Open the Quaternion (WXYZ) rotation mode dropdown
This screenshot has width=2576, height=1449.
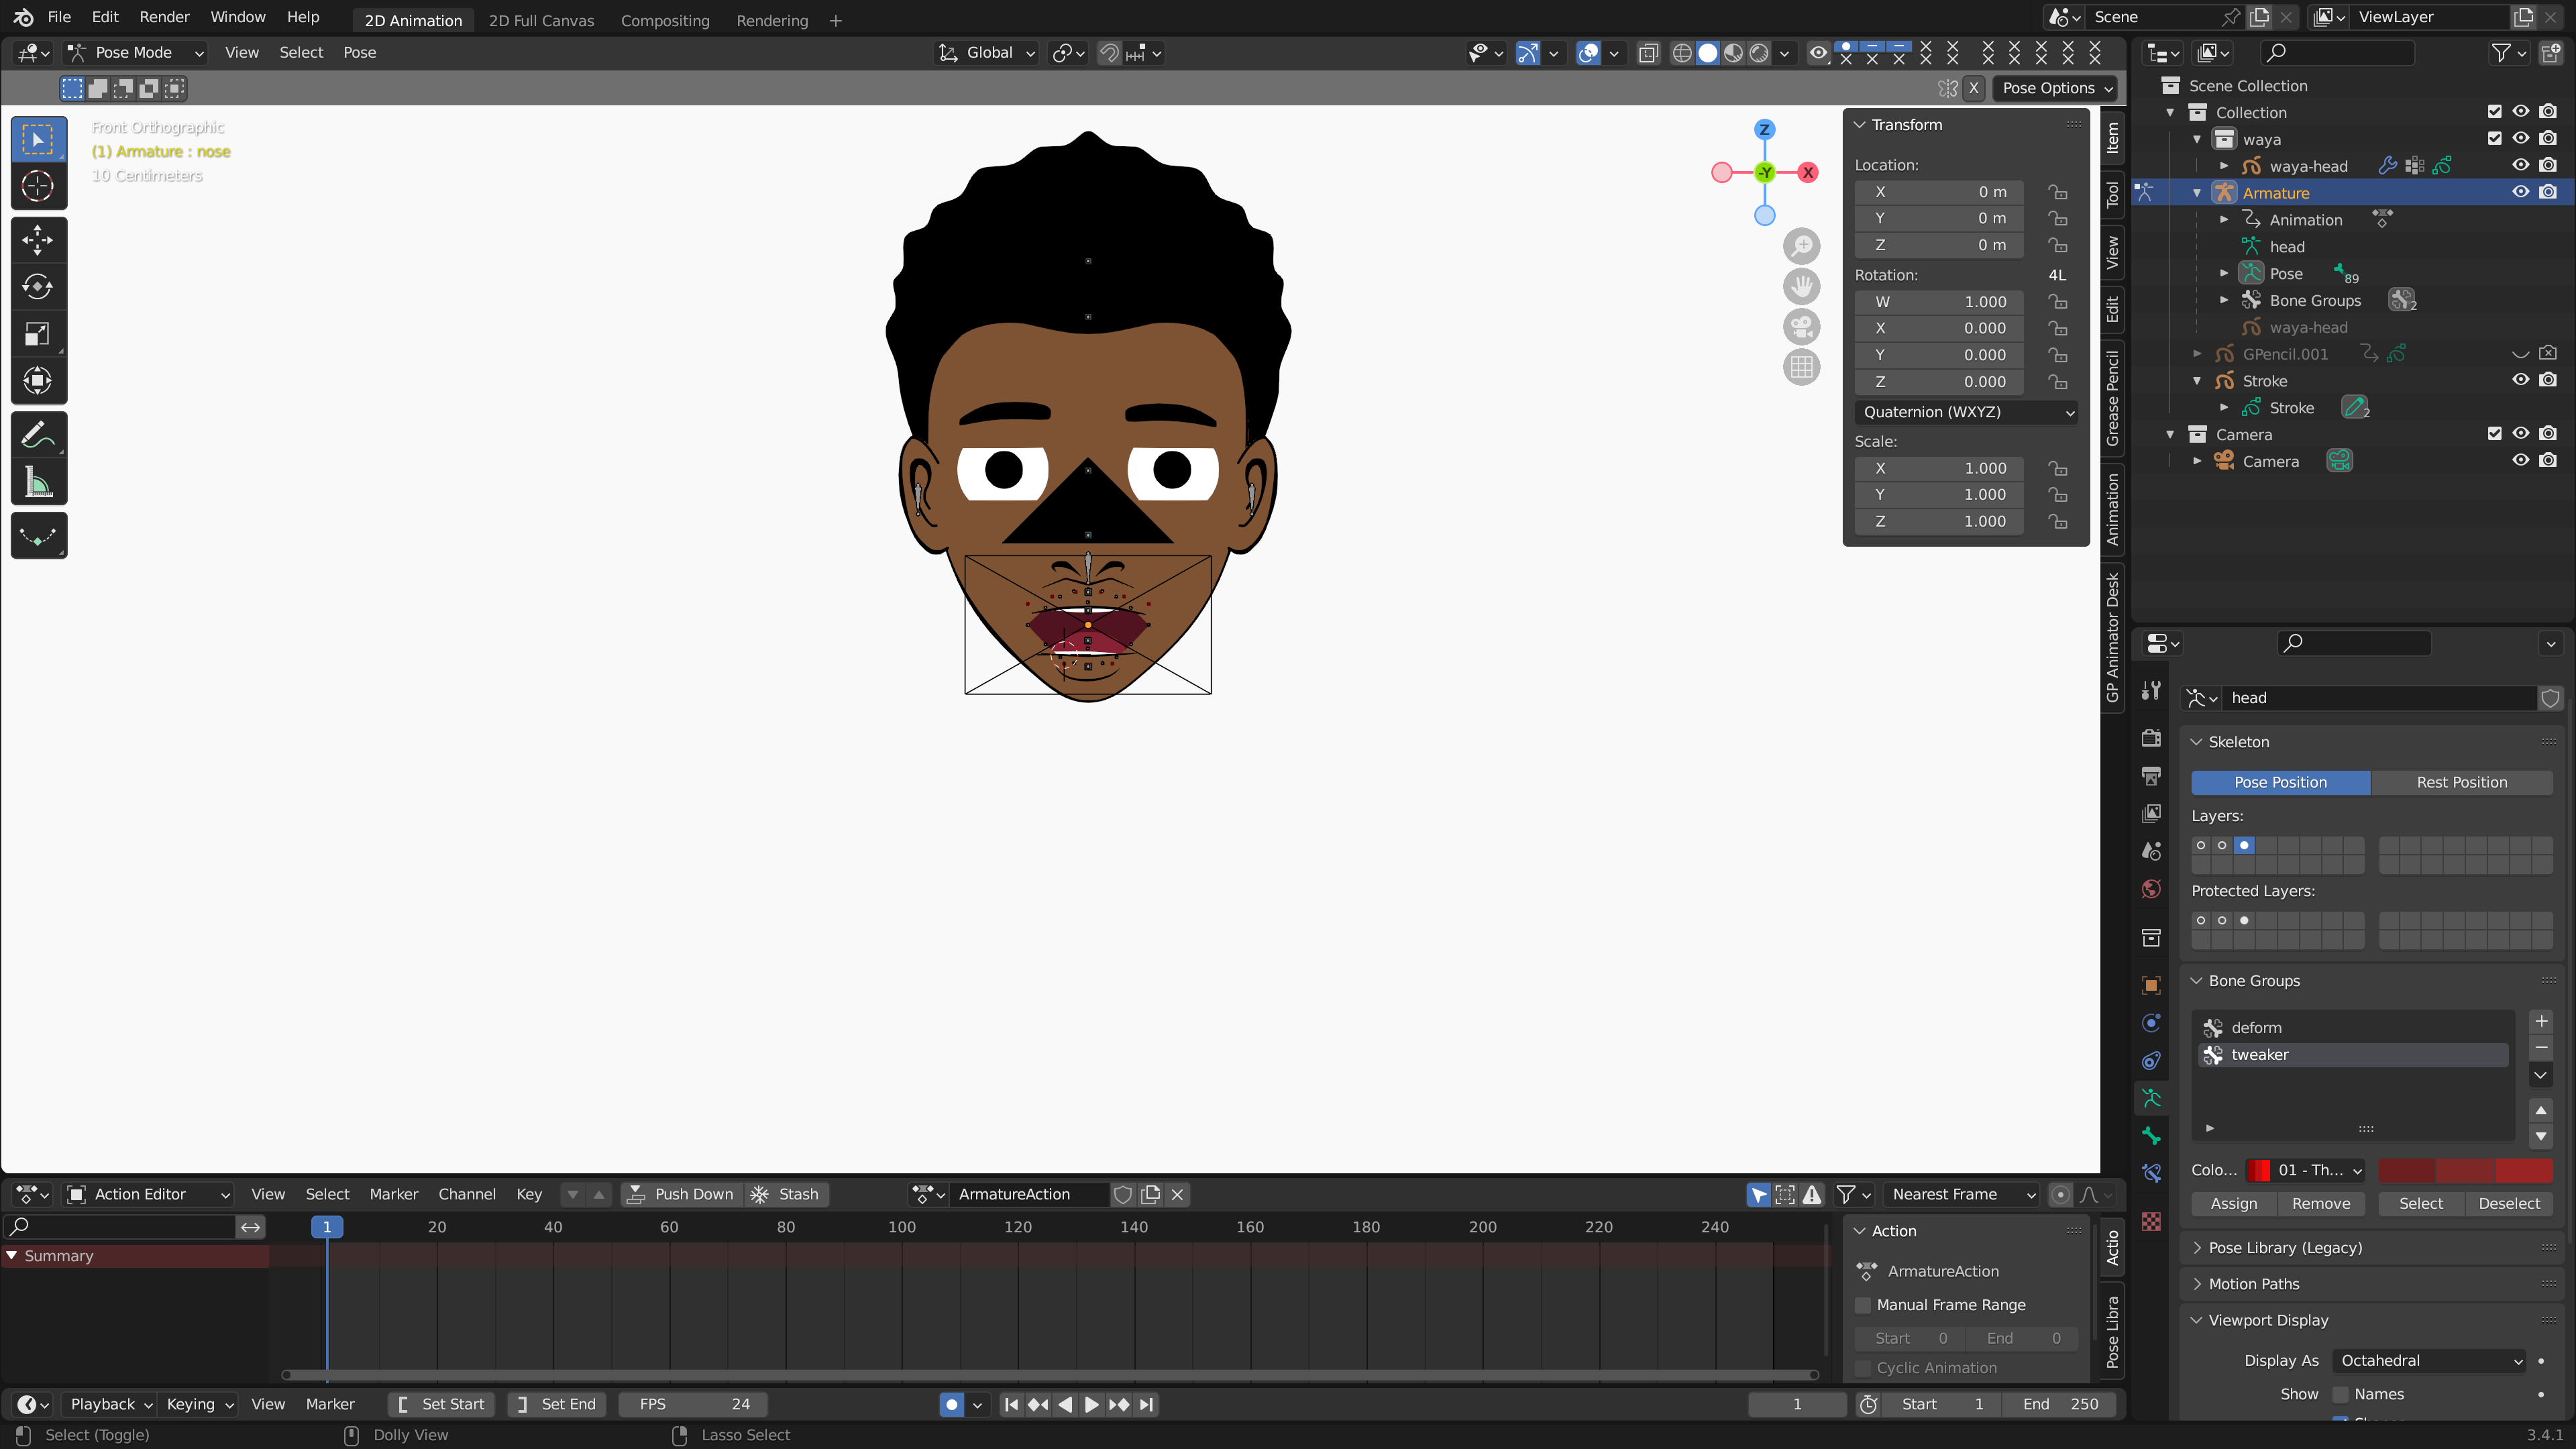[1966, 412]
